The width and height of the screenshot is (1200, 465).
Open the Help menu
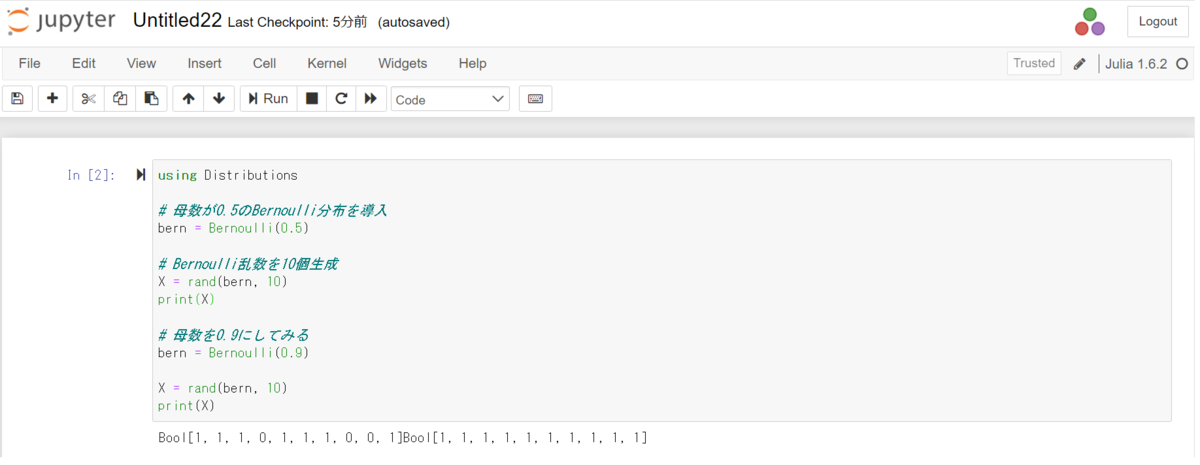pos(472,63)
